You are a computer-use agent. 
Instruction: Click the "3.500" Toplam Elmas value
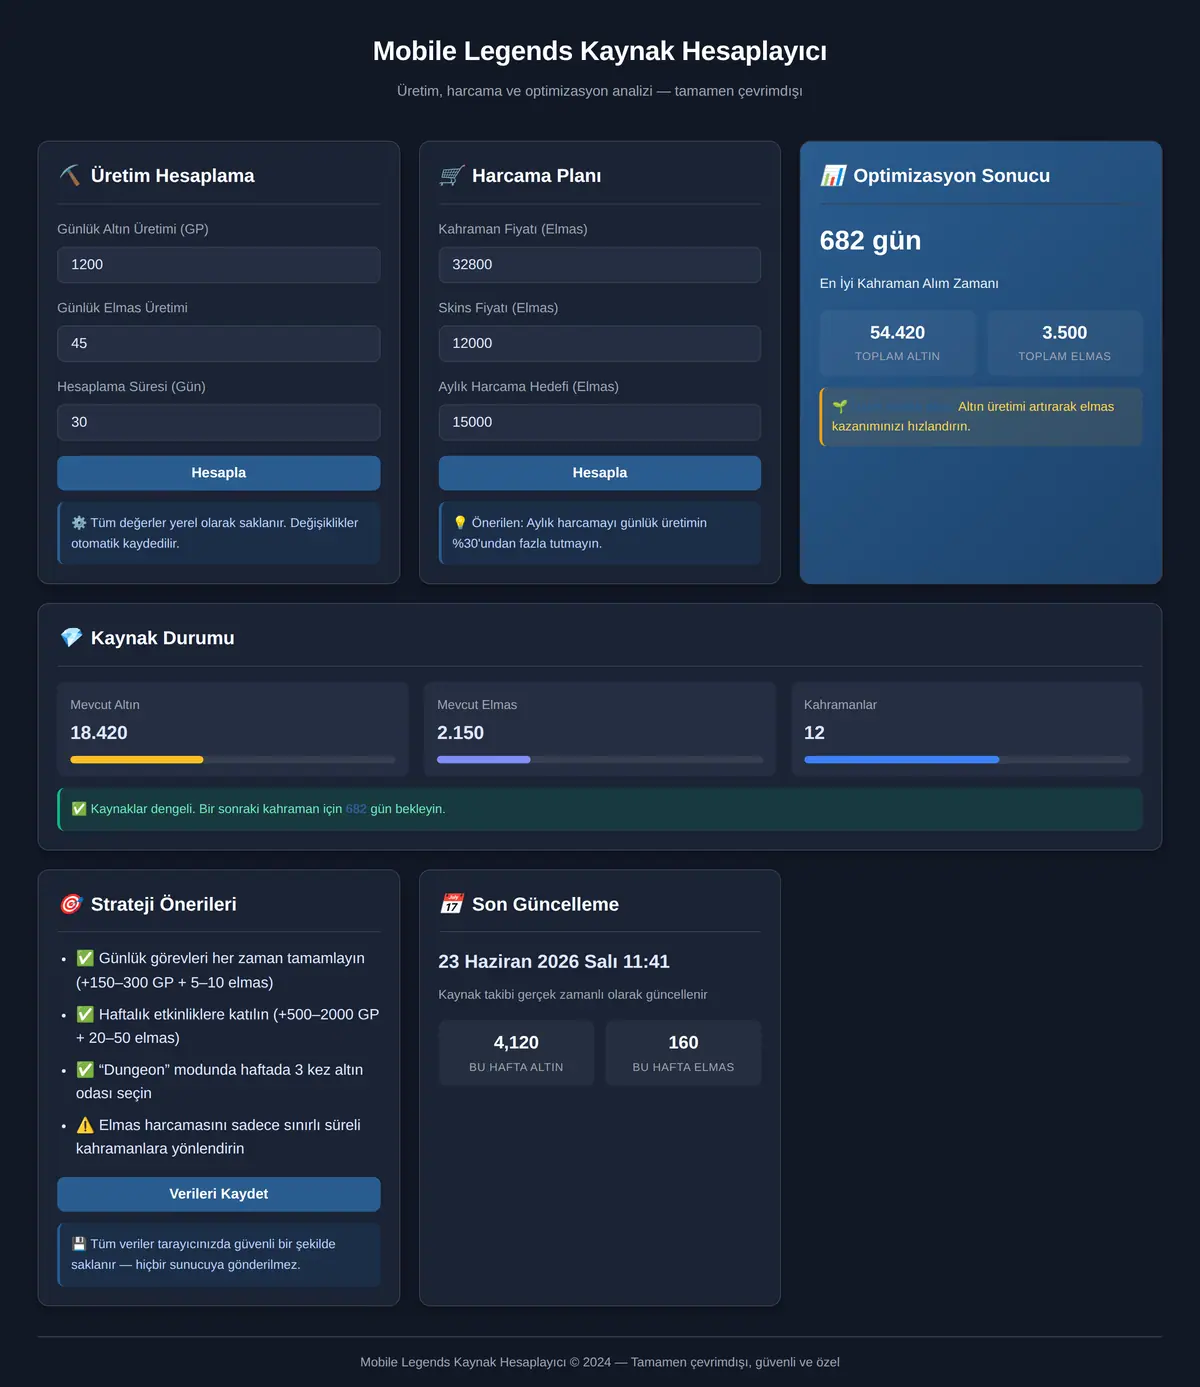click(1065, 333)
